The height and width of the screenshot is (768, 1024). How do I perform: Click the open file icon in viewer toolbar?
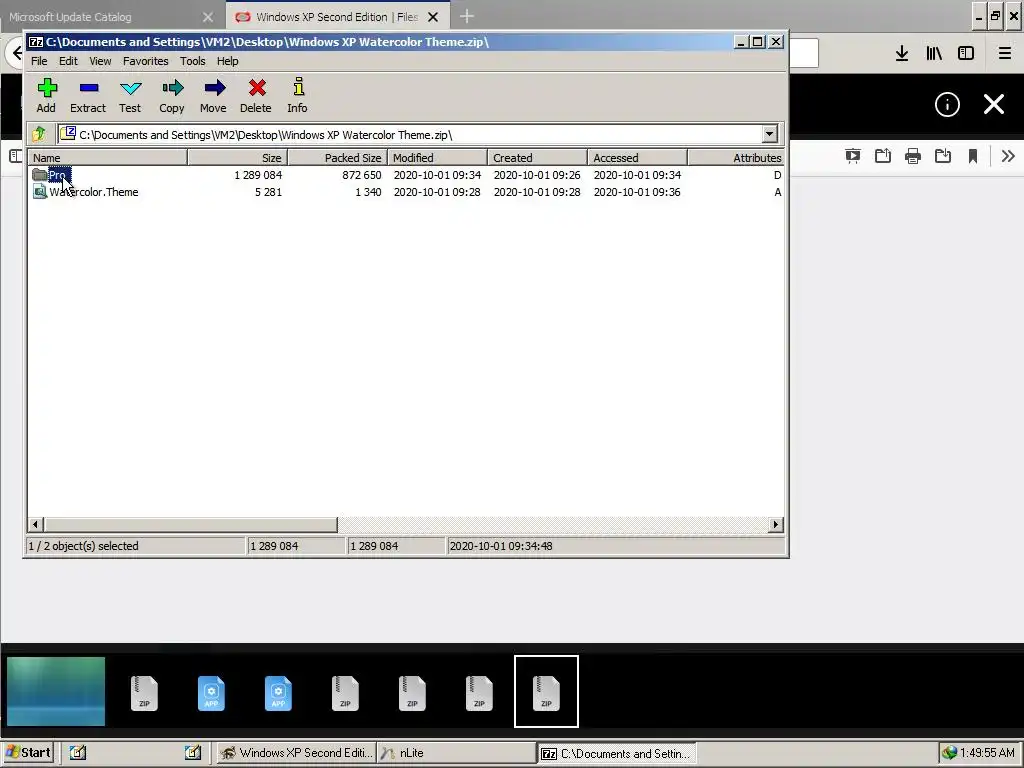click(x=883, y=155)
